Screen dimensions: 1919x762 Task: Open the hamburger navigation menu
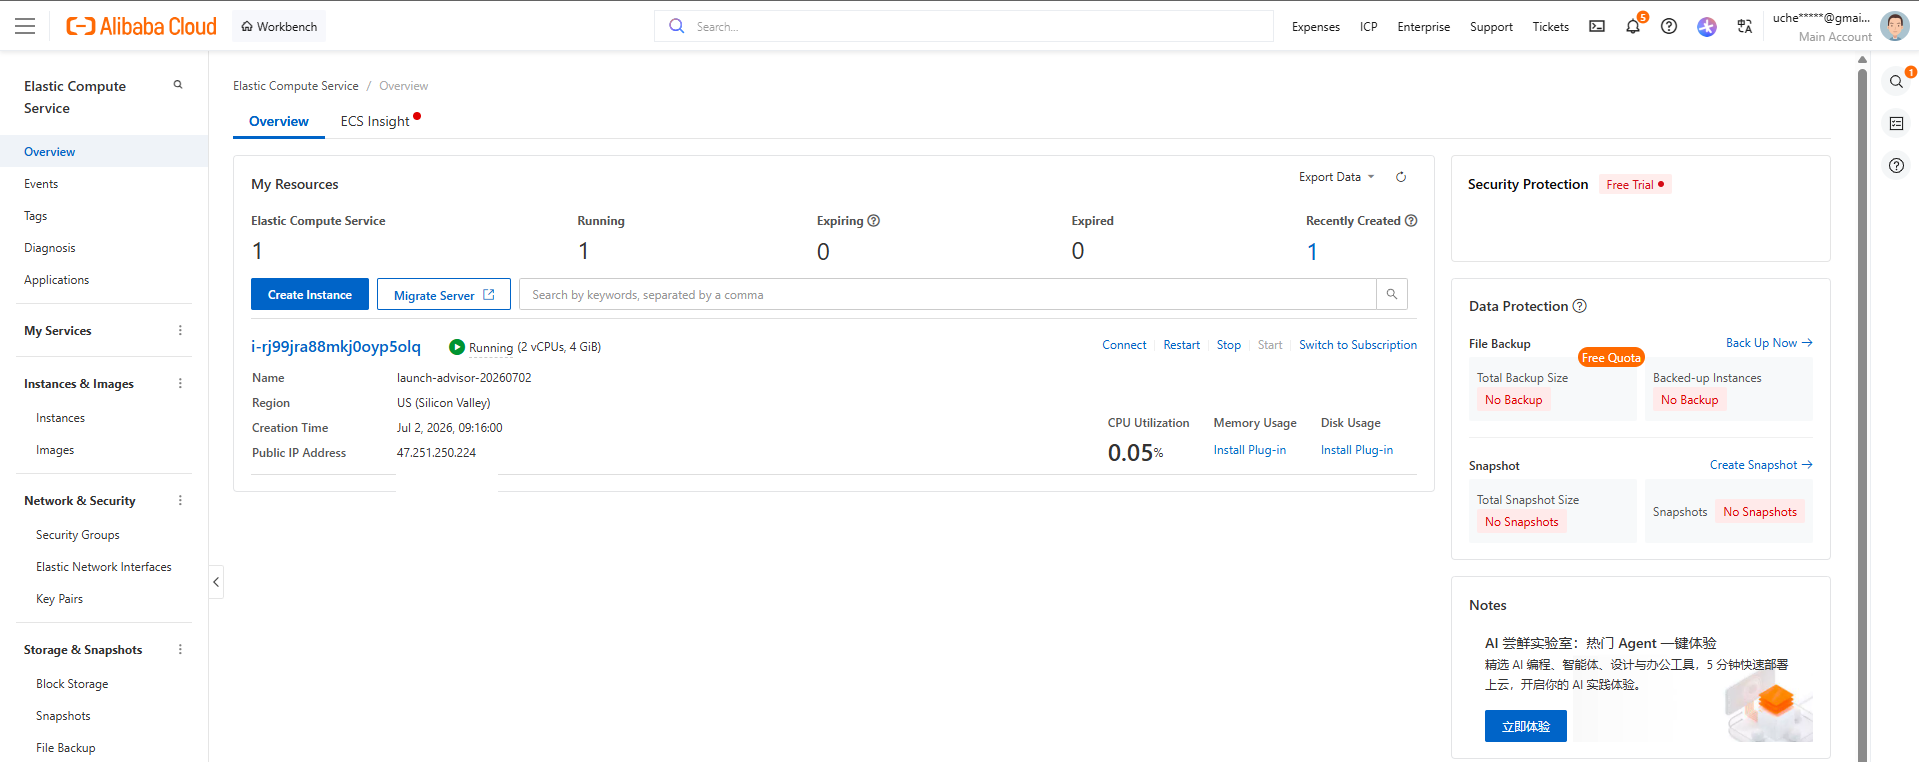point(25,26)
